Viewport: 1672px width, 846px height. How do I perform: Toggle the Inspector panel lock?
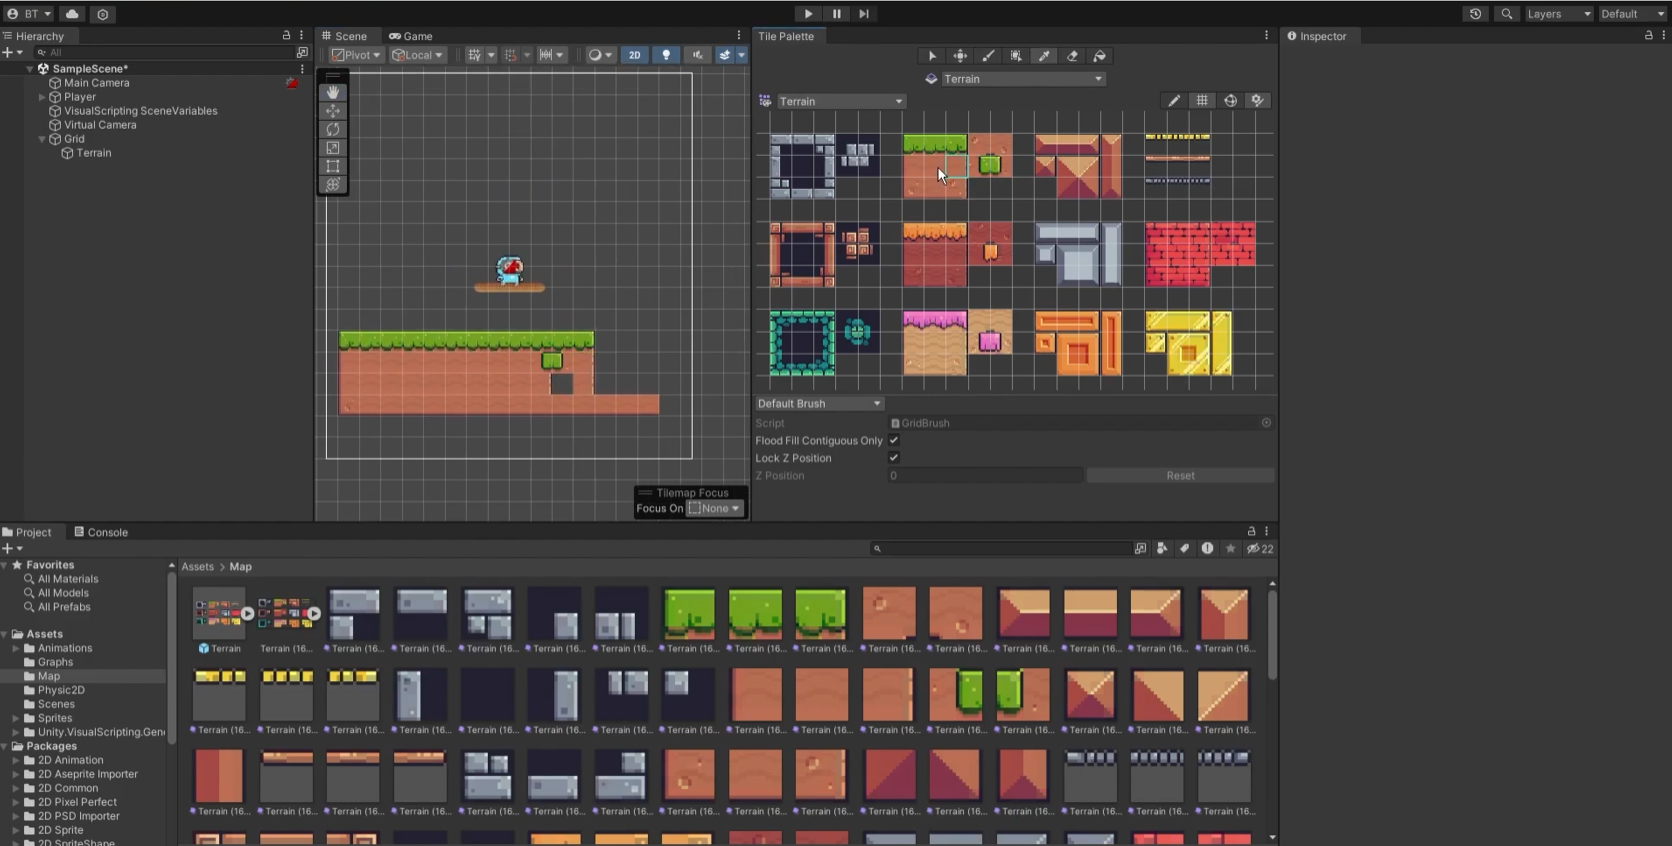click(1648, 35)
